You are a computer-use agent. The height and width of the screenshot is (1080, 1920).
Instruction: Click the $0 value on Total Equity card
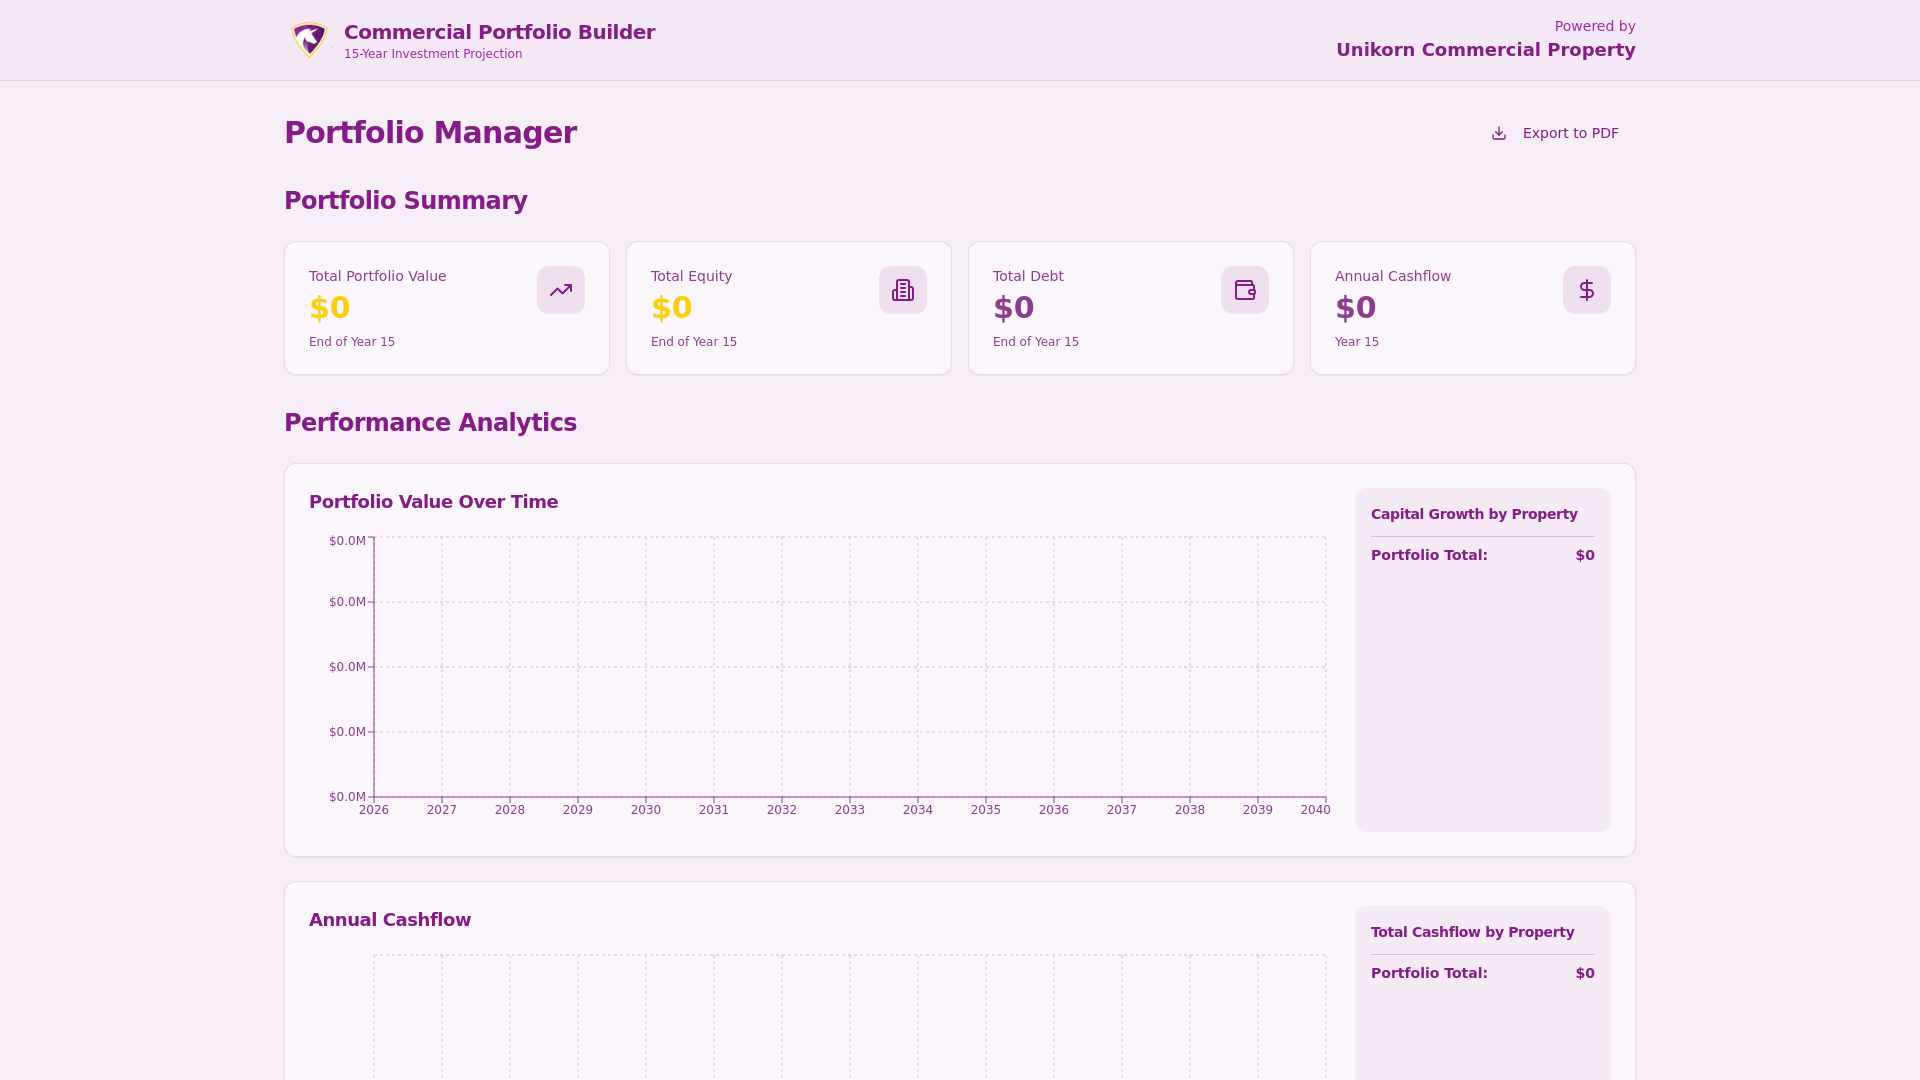(671, 308)
